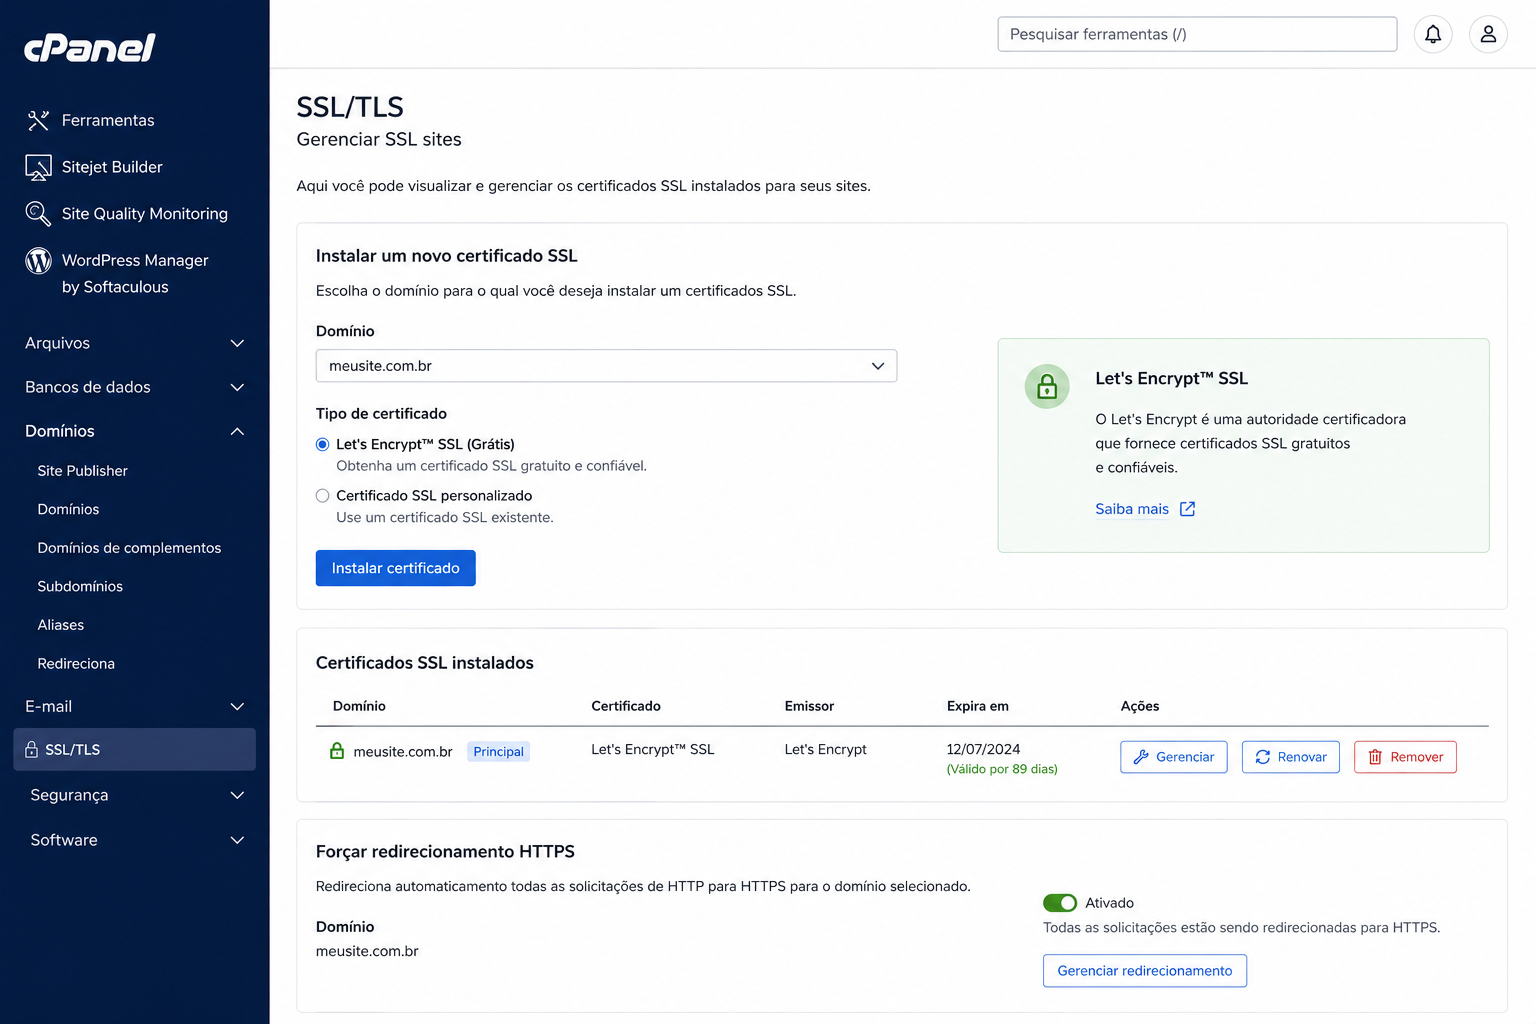This screenshot has height=1024, width=1536.
Task: Open Domínios de complementos menu item
Action: (x=129, y=548)
